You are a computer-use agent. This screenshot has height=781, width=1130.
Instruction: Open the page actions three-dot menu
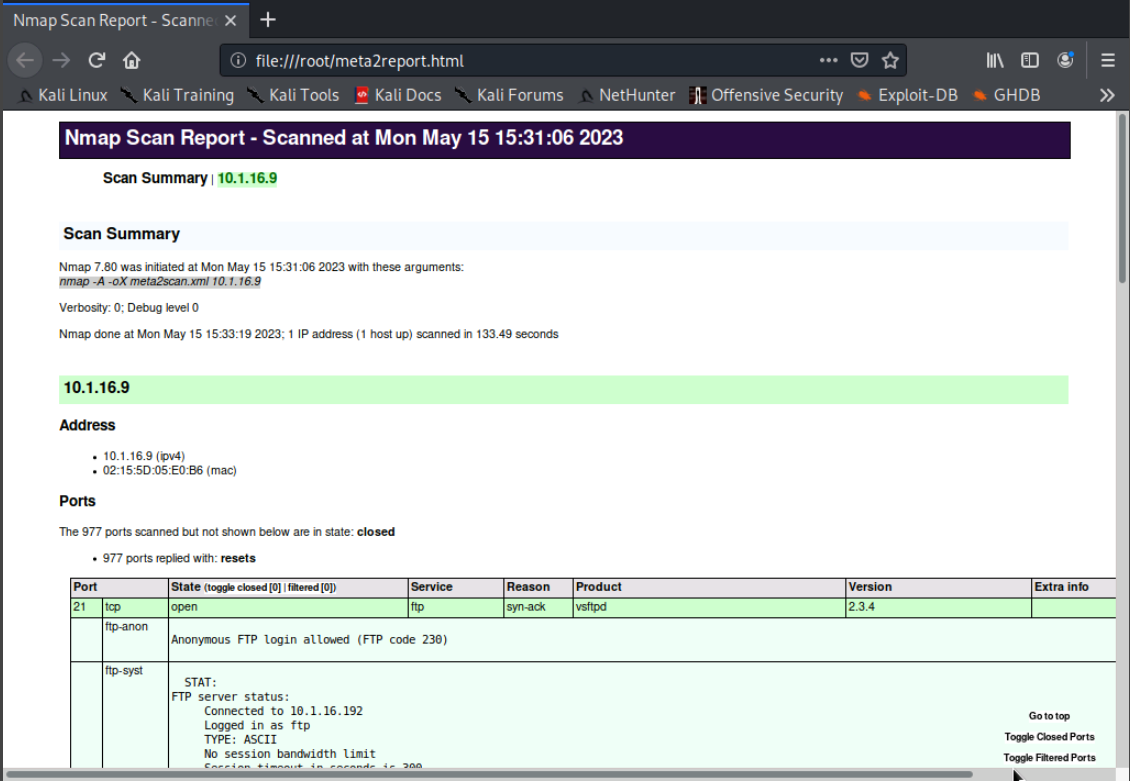tap(829, 61)
